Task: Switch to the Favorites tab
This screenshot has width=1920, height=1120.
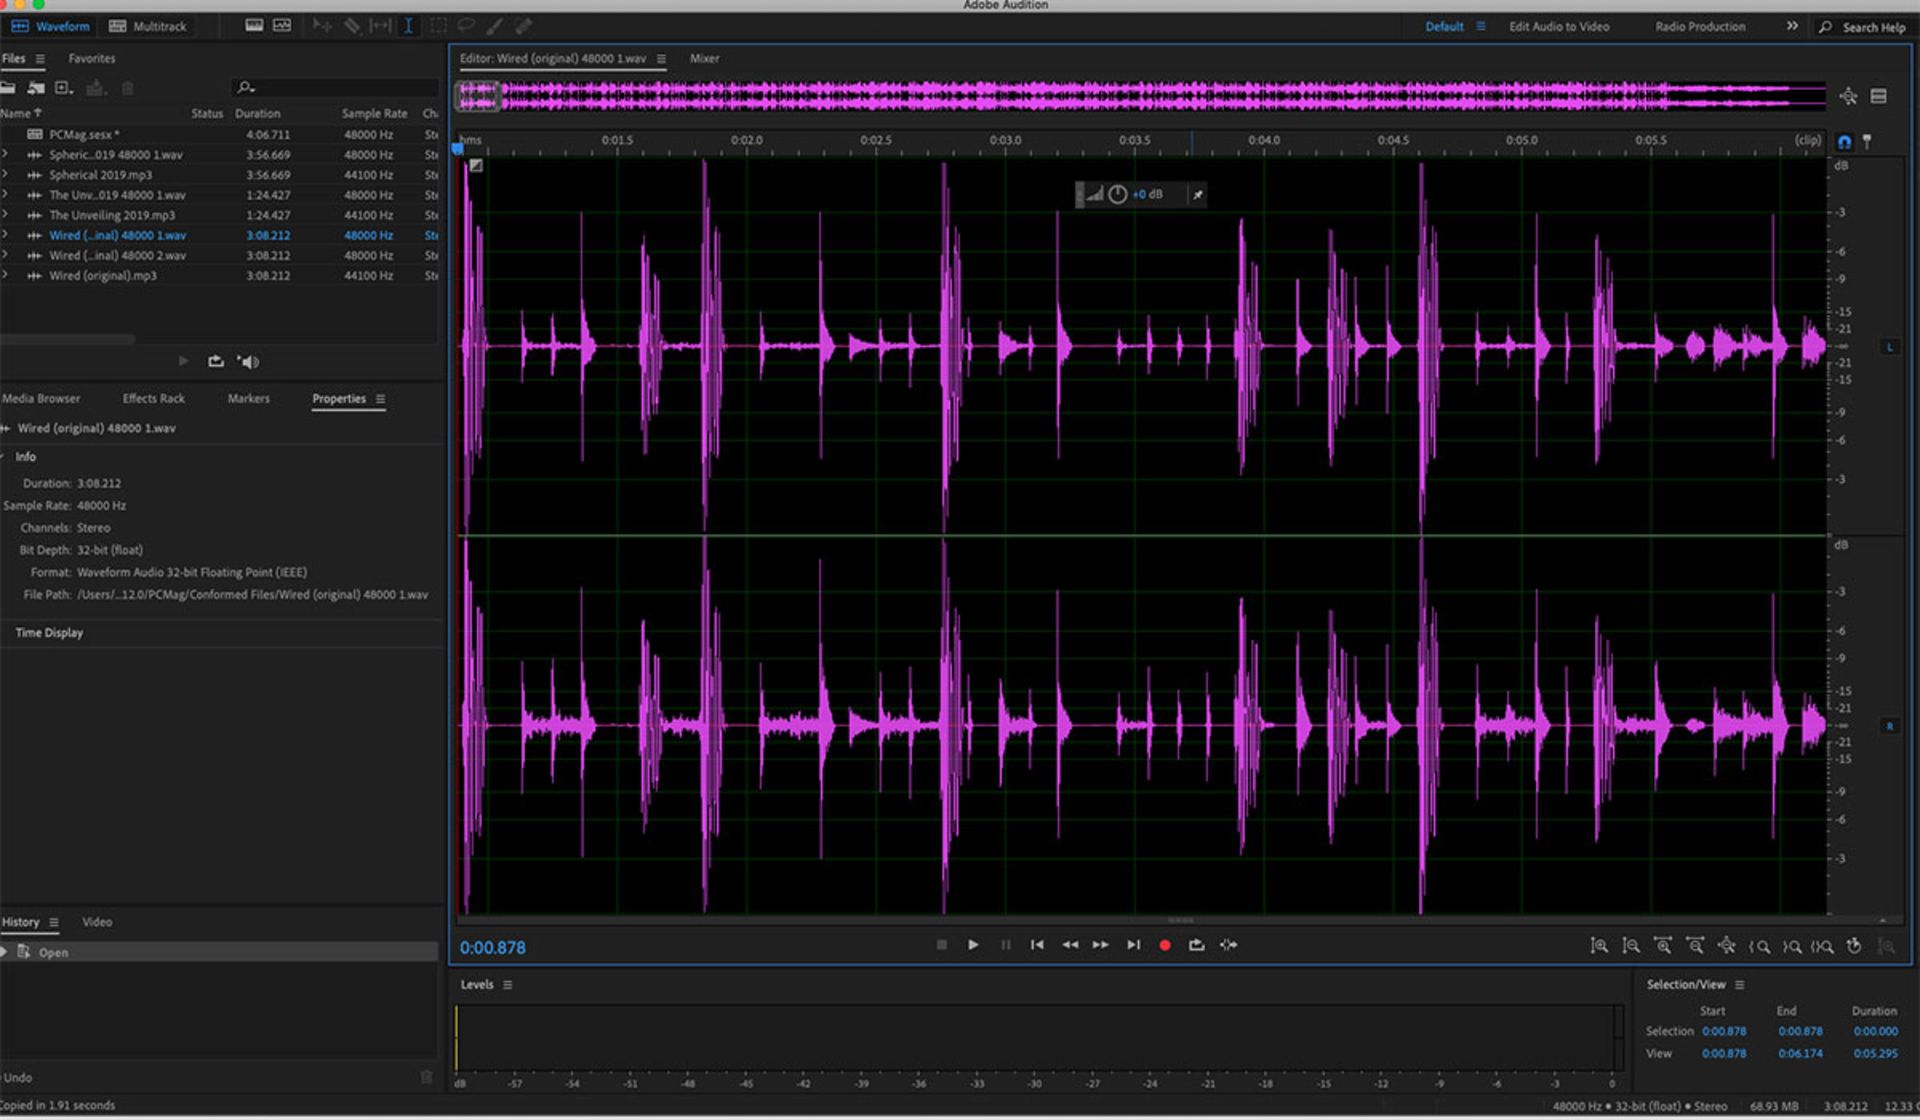Action: 91,59
